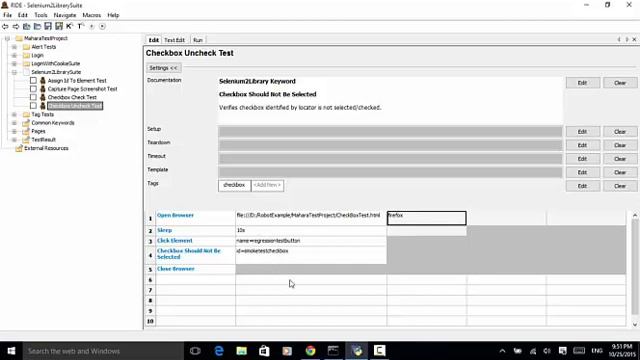Click the Open Directory toolbar icon

(x=37, y=26)
